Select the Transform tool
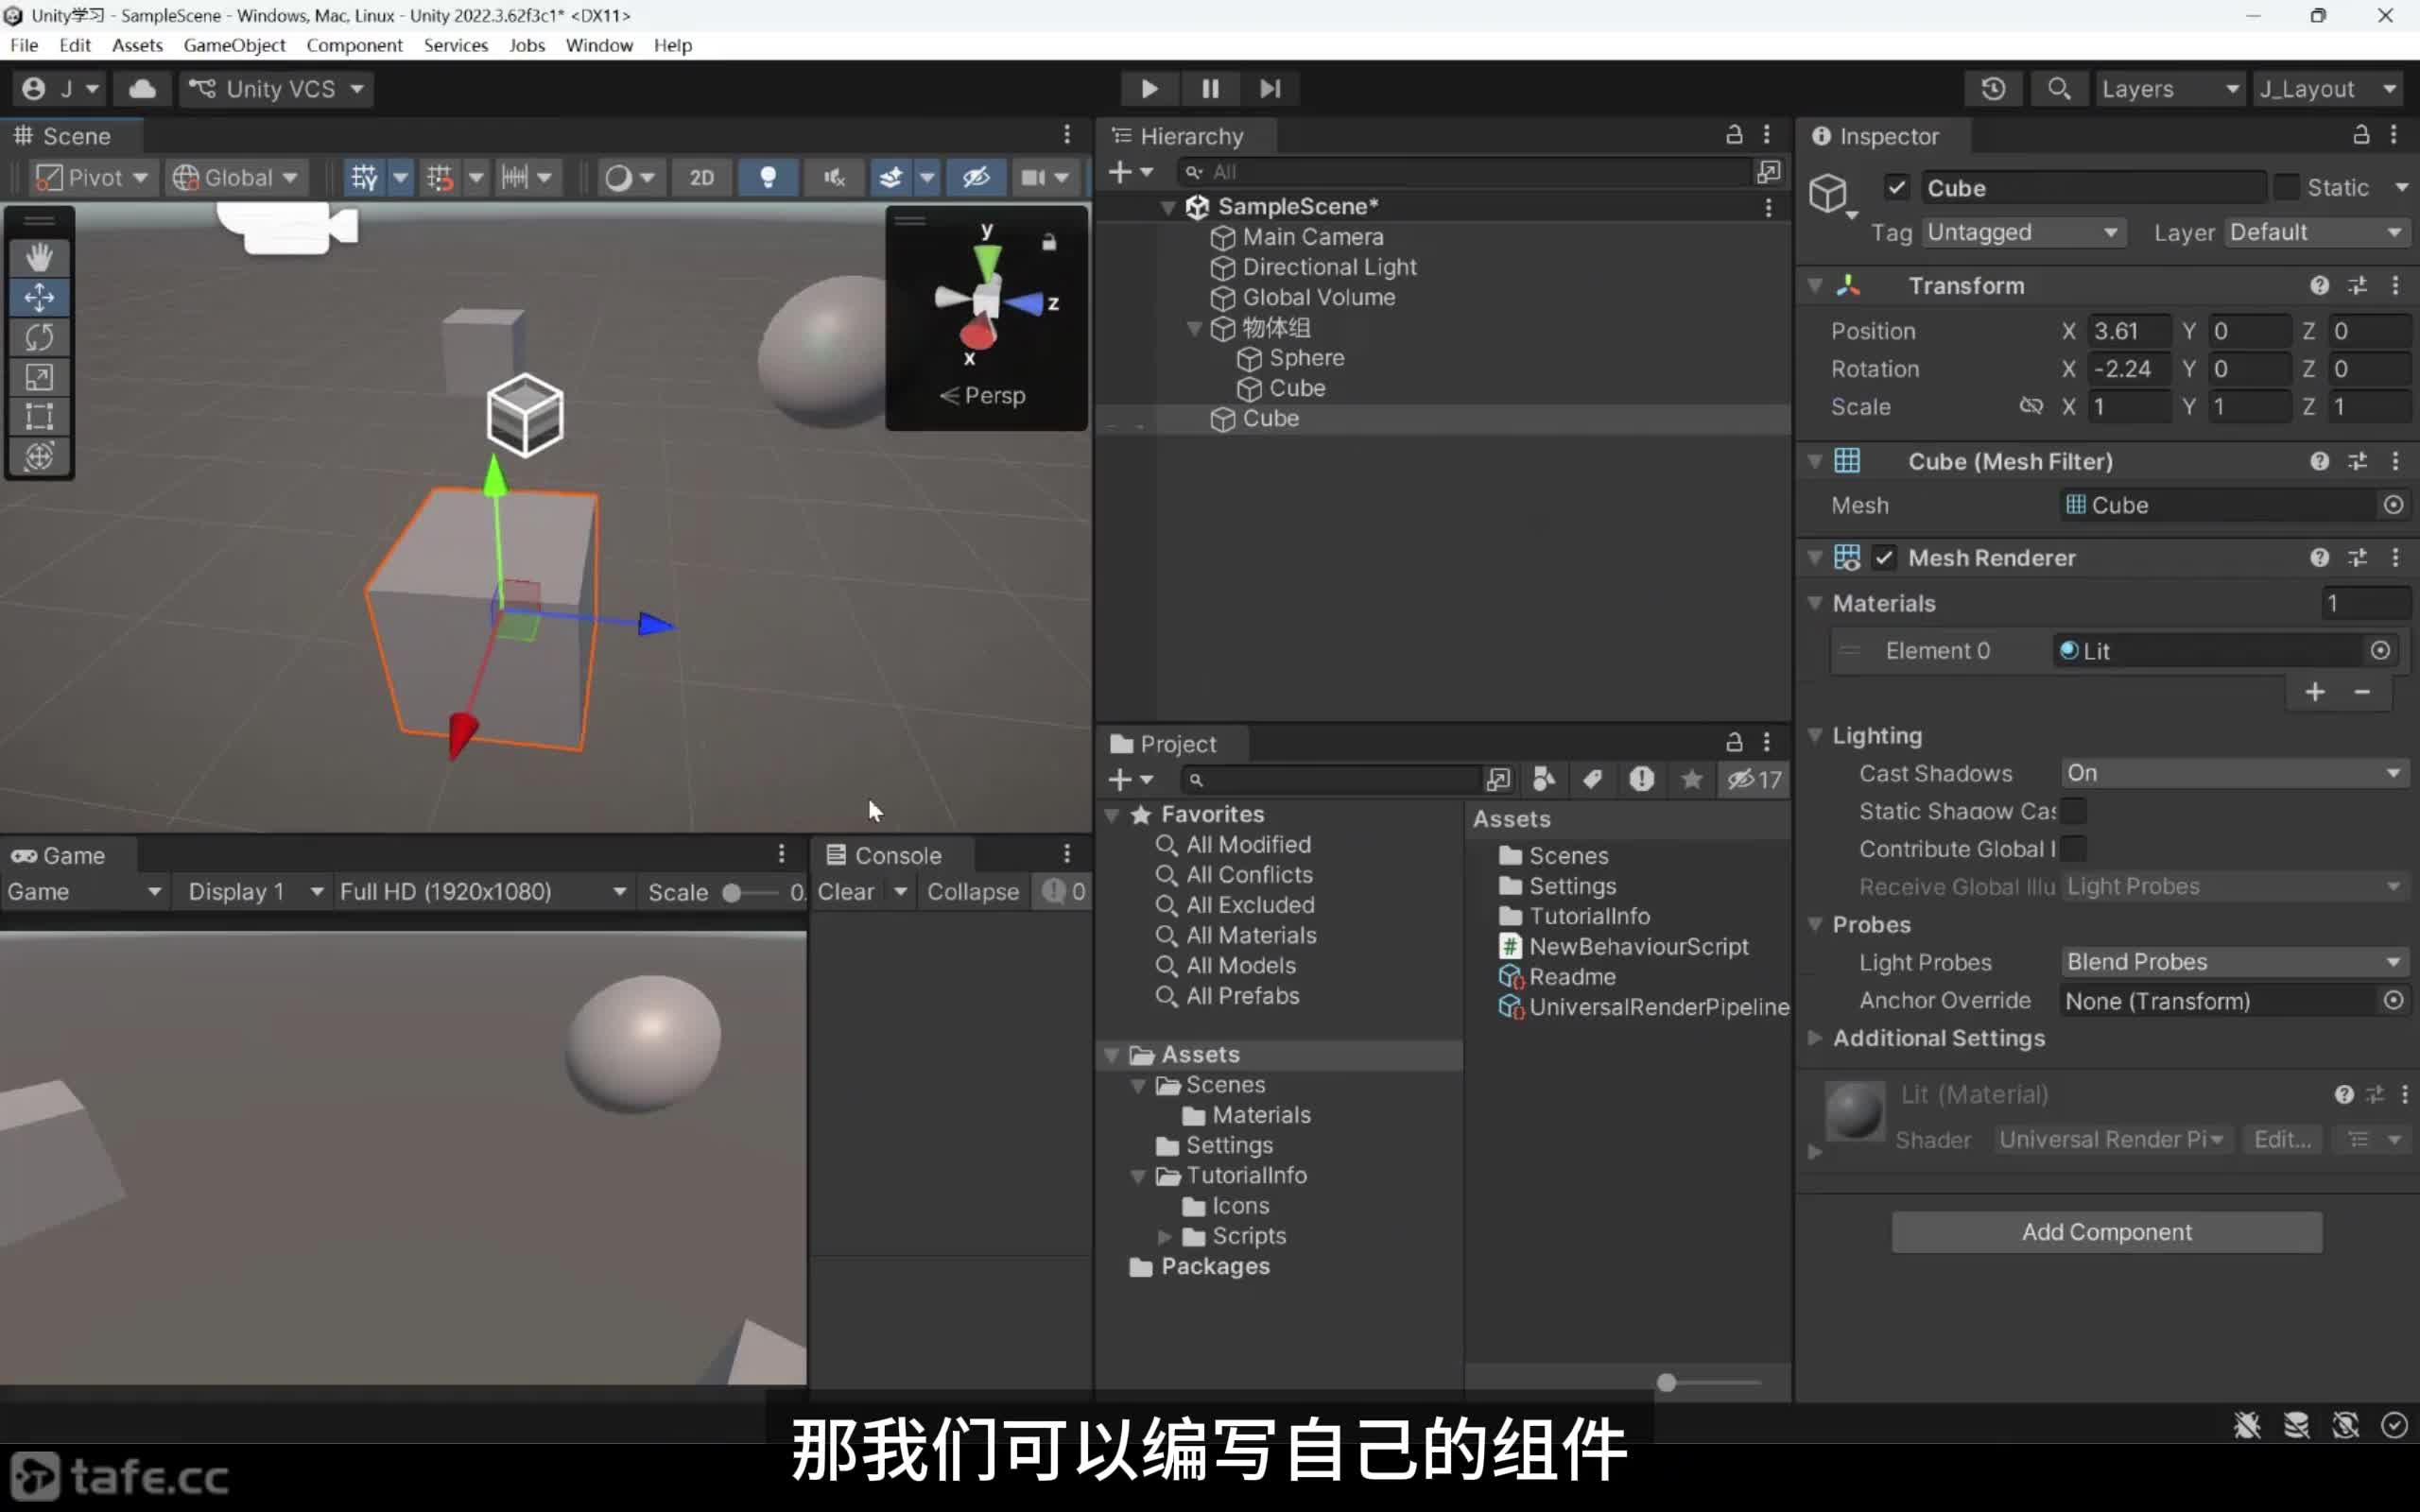 coord(39,456)
